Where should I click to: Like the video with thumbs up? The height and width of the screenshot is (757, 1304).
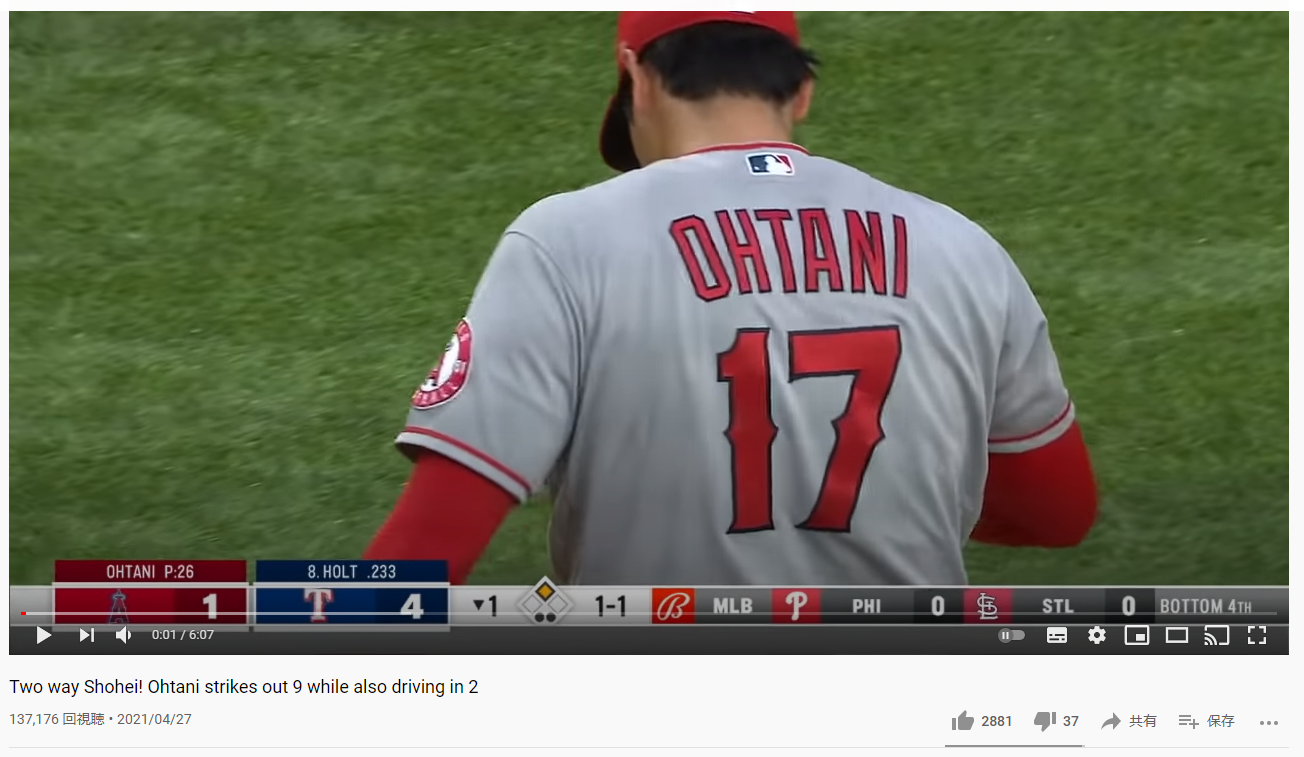point(982,721)
